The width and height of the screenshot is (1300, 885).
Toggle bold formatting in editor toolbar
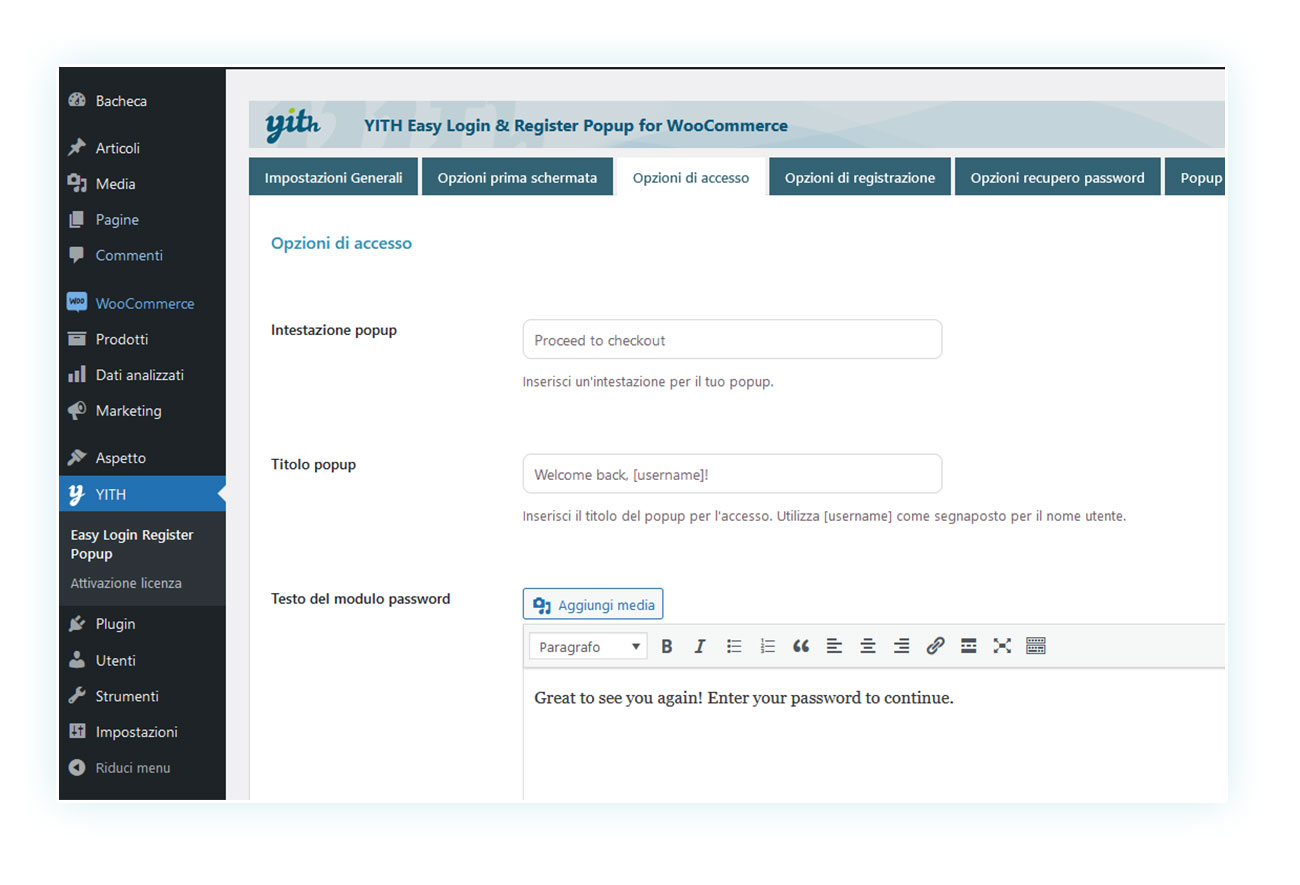(x=667, y=647)
